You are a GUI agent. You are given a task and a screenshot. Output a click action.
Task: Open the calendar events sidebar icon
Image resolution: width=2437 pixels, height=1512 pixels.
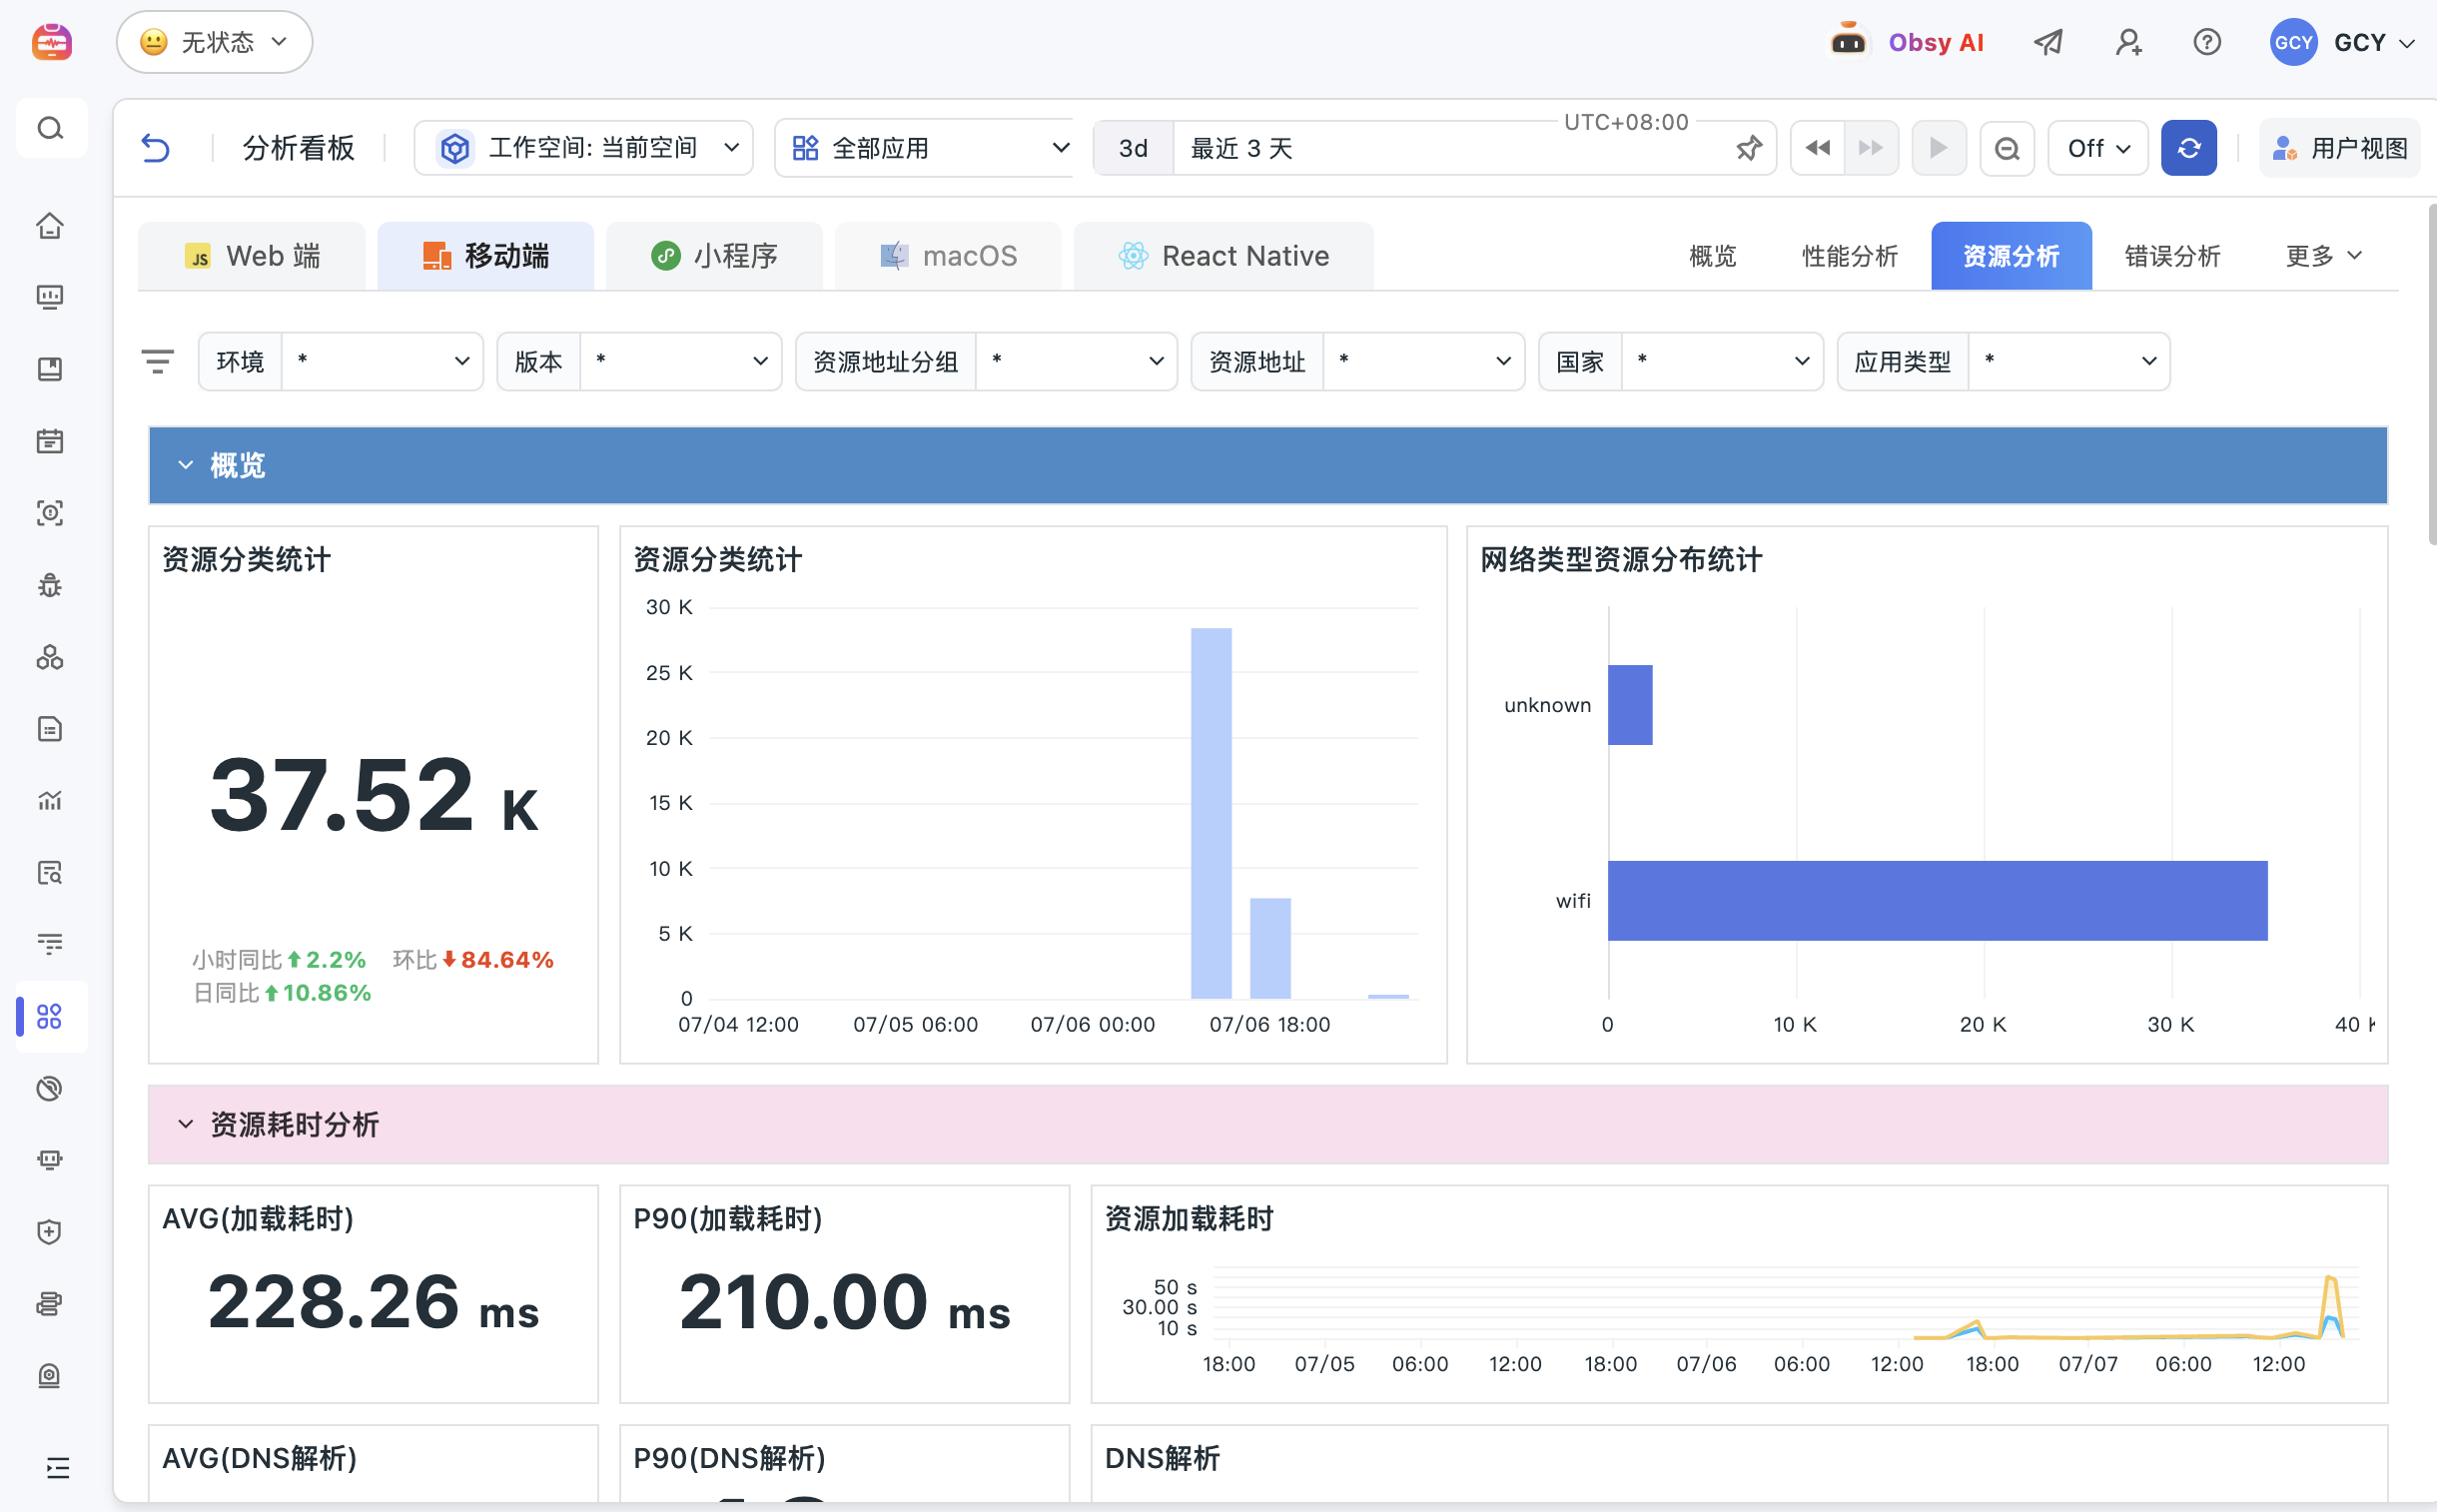(x=50, y=441)
